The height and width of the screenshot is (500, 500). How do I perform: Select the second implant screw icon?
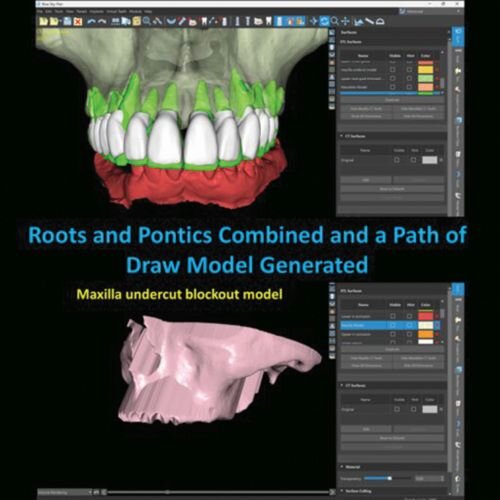click(247, 22)
